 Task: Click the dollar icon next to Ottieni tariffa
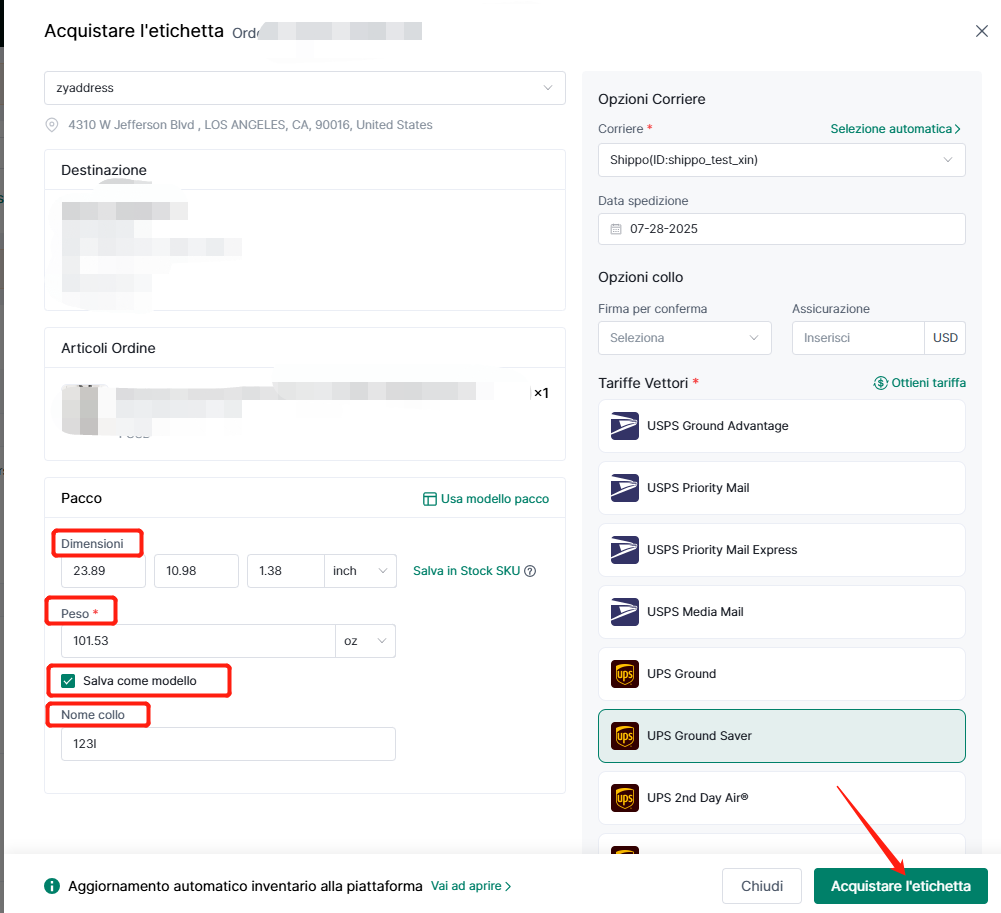pyautogui.click(x=880, y=382)
